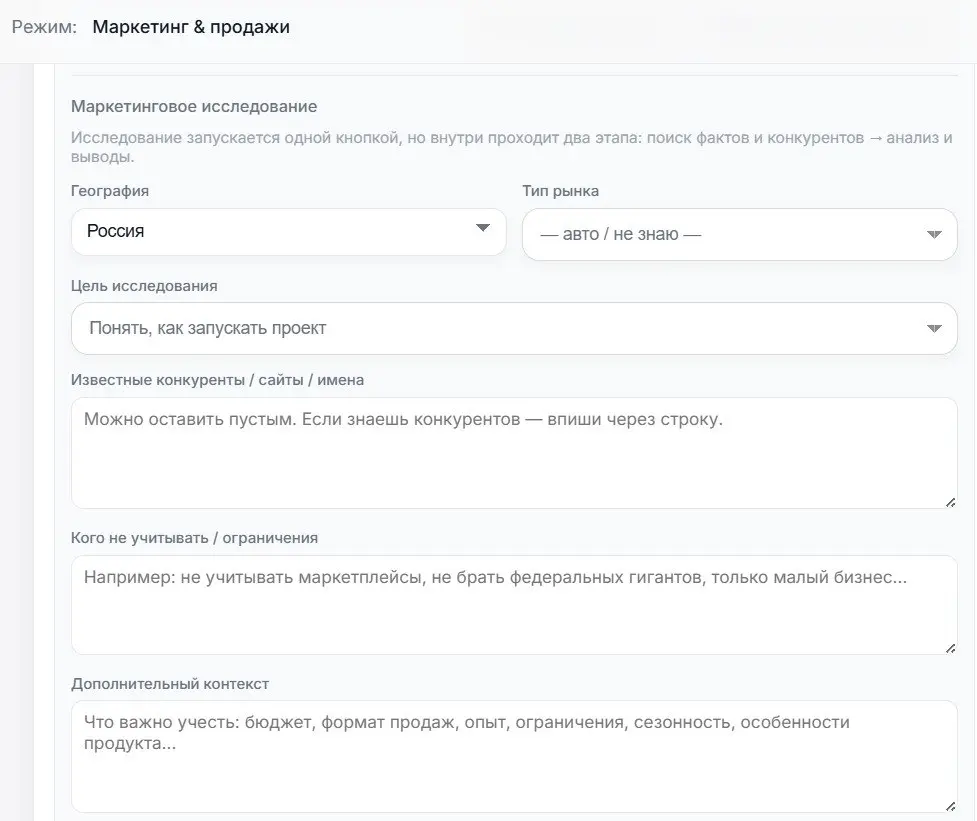
Task: Click the Цель исследования label
Action: (x=144, y=286)
